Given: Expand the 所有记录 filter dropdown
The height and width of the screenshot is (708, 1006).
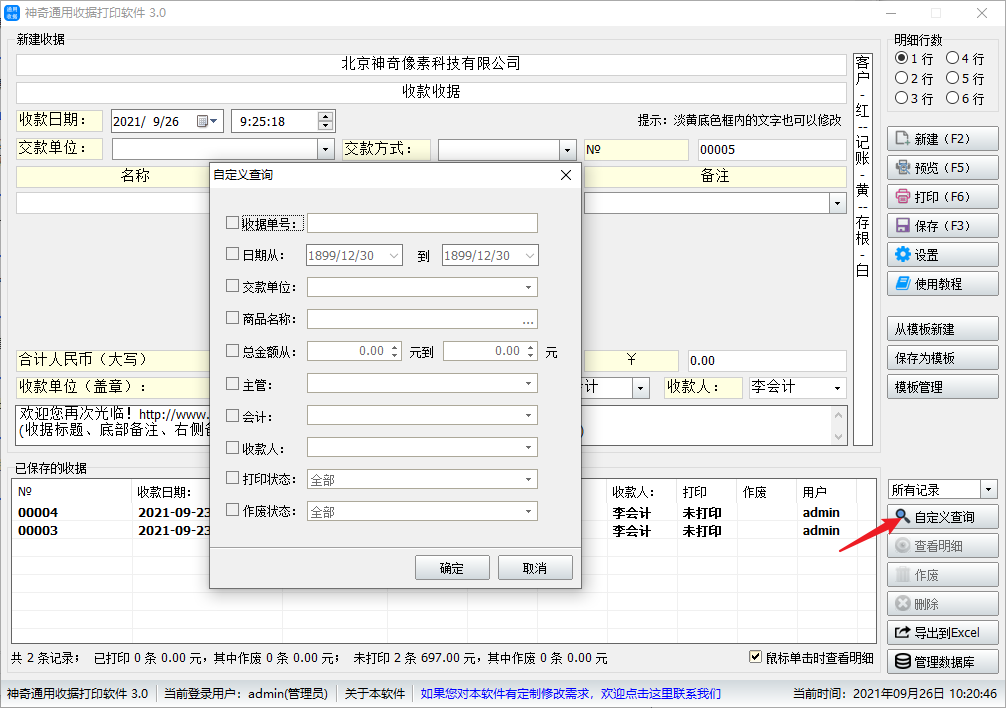Looking at the screenshot, I should 989,490.
